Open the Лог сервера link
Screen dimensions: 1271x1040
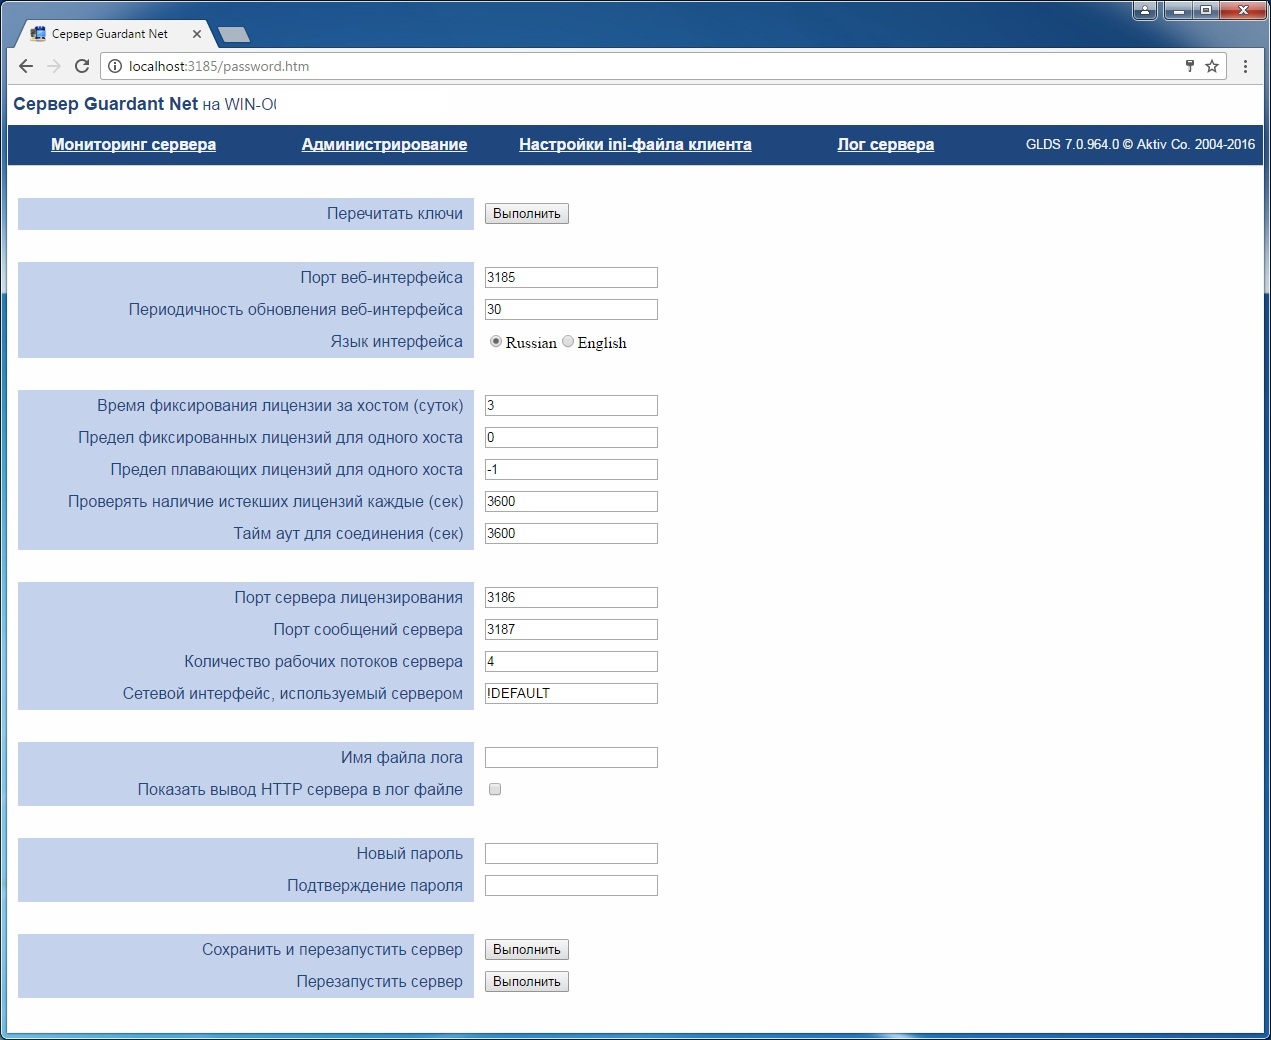[885, 144]
